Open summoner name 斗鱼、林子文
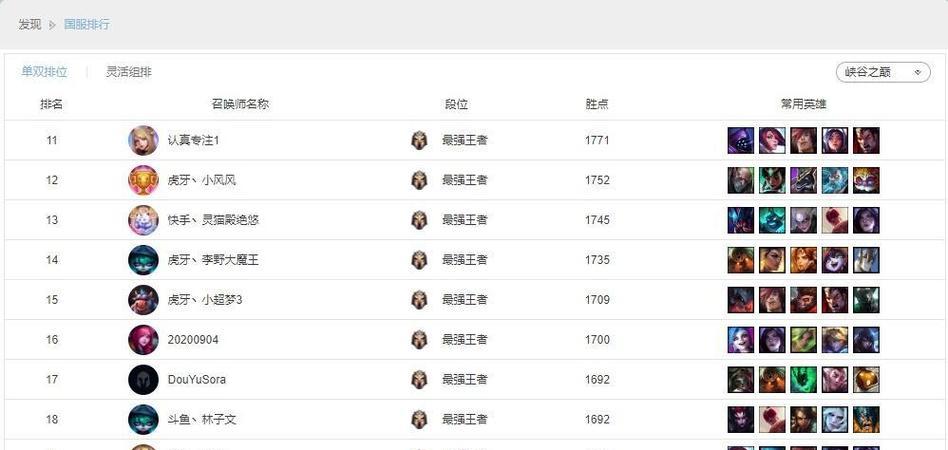This screenshot has width=948, height=450. coord(202,420)
